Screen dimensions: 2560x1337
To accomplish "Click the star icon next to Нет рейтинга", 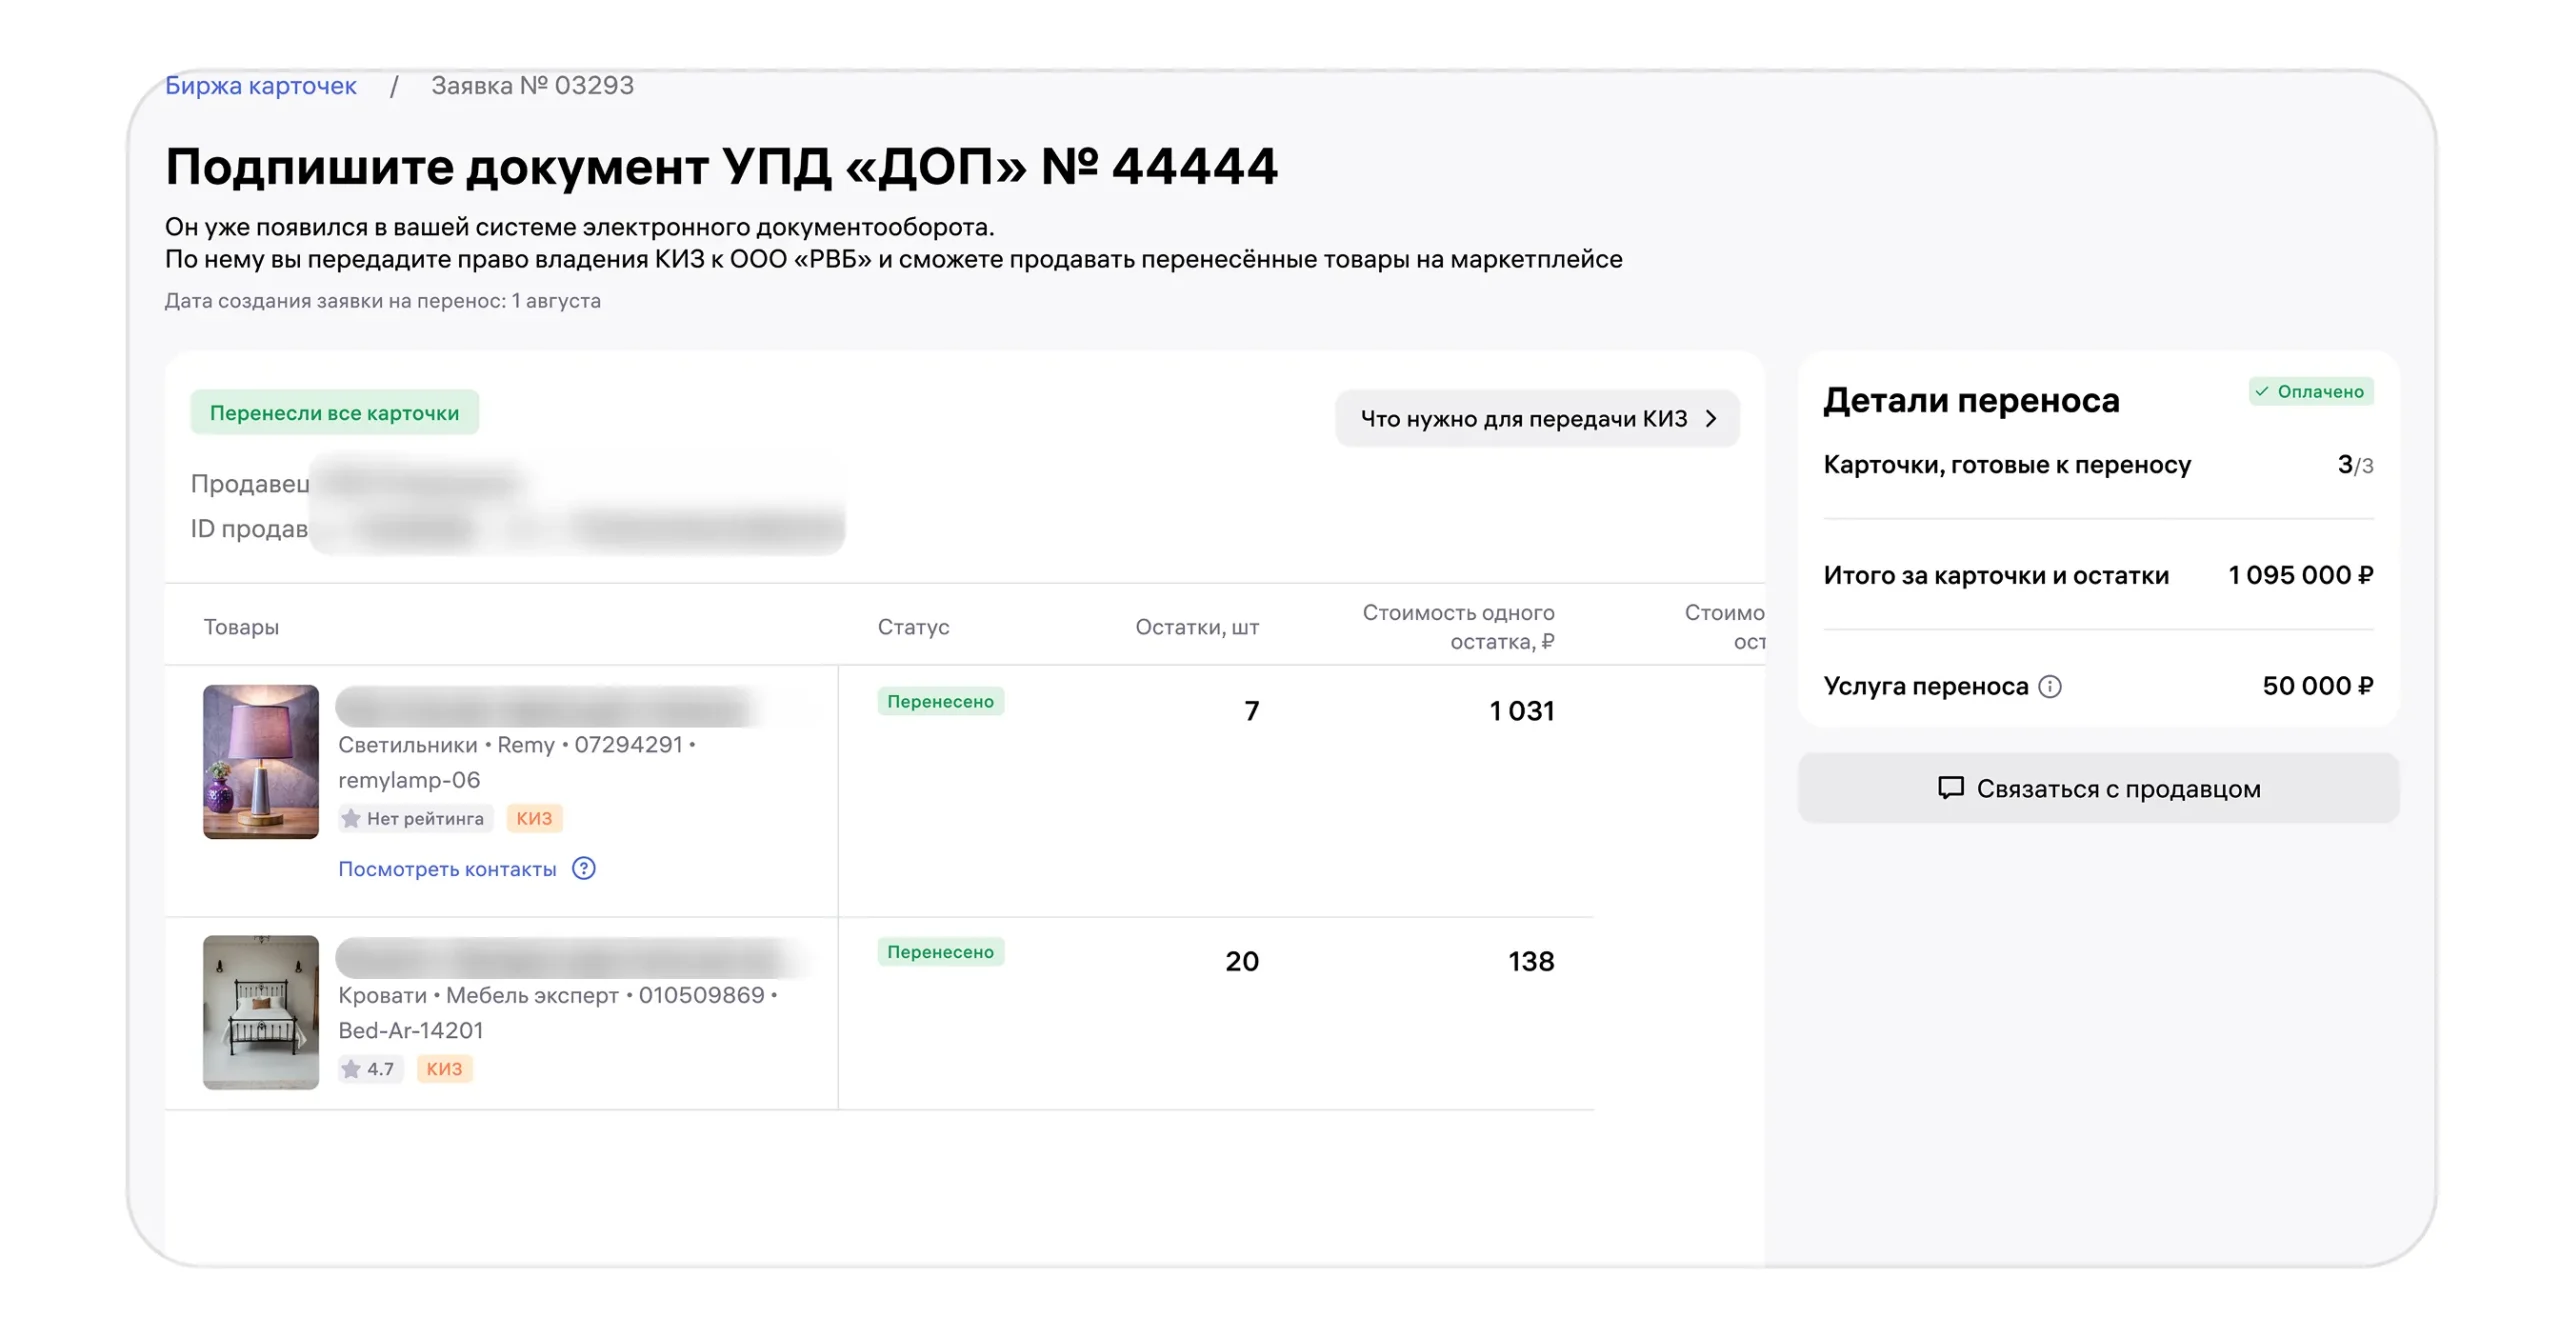I will point(350,818).
